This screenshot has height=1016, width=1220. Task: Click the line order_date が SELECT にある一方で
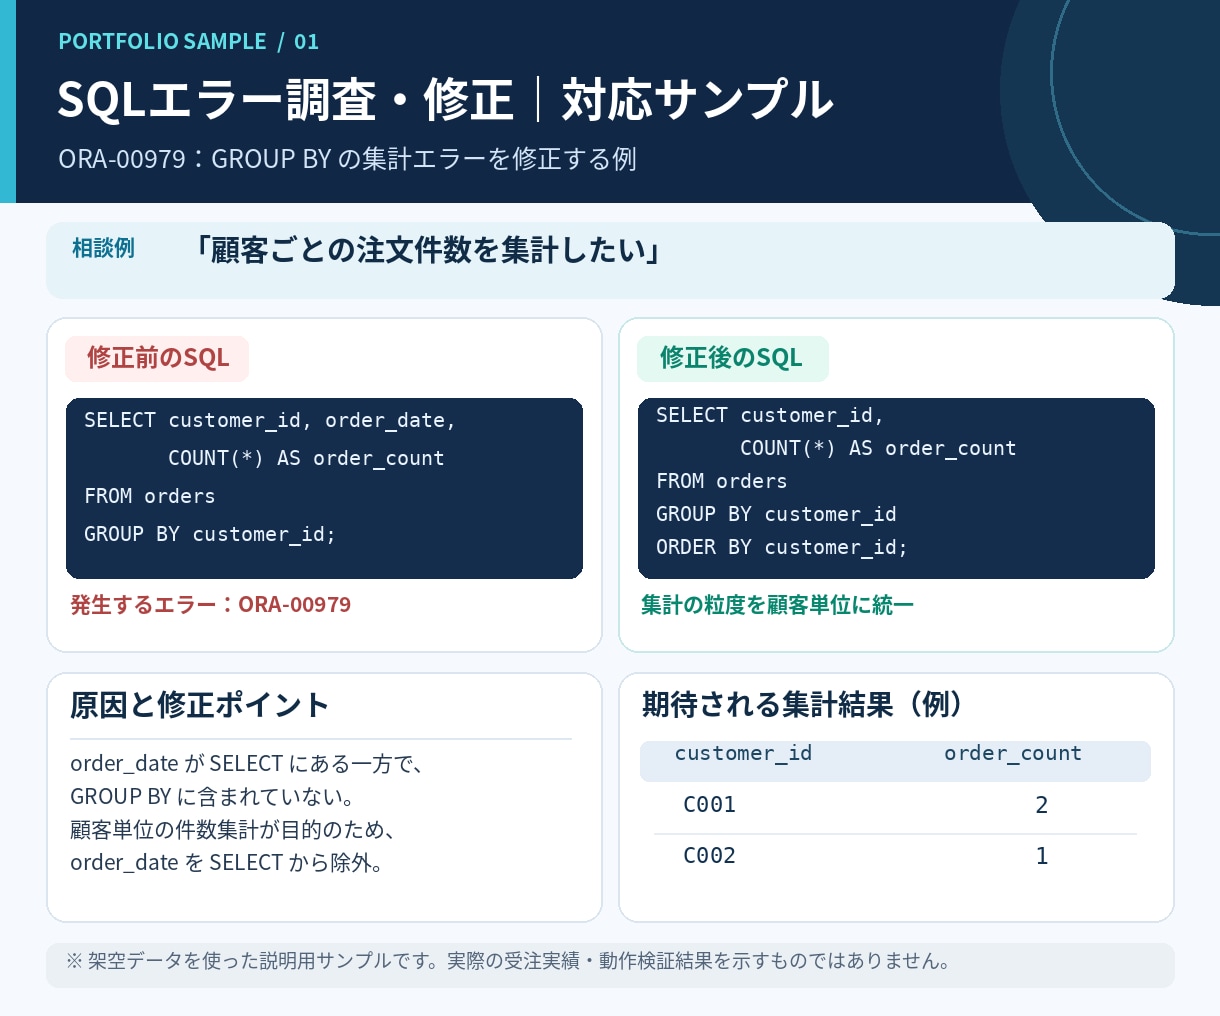pos(248,764)
